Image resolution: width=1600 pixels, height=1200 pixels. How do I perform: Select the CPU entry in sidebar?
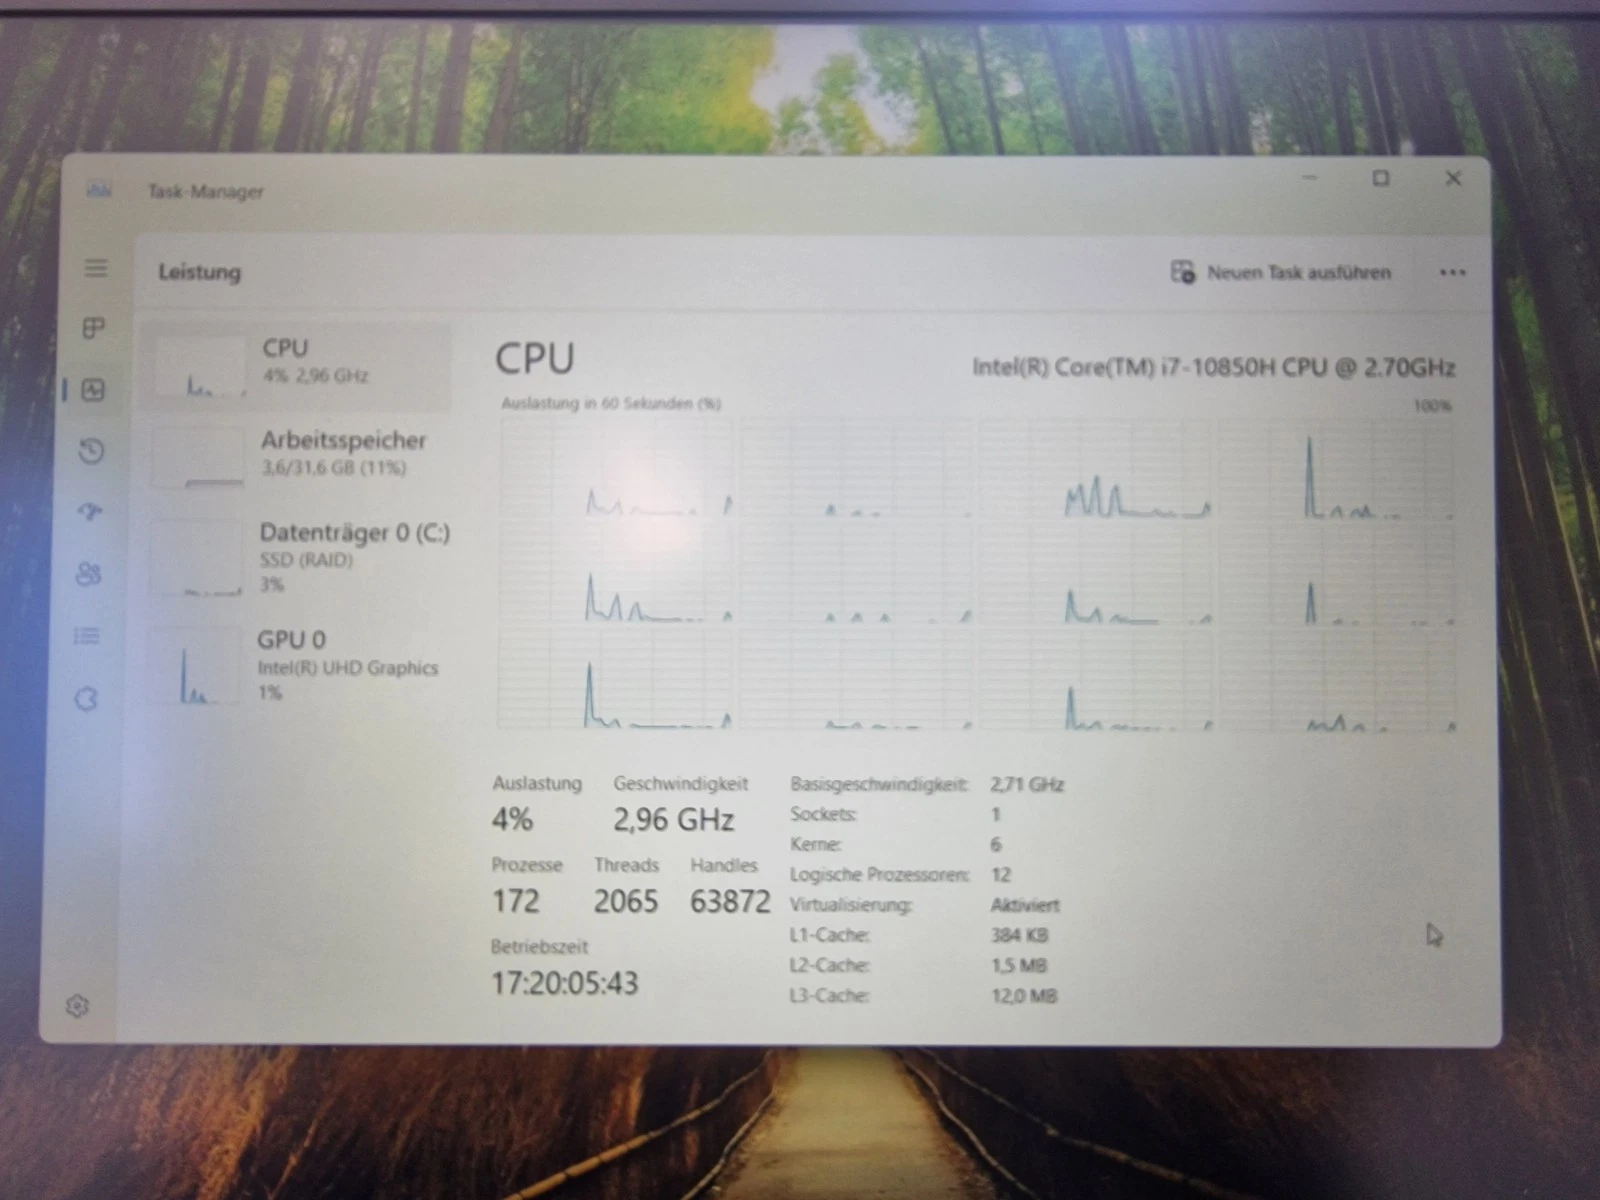click(x=298, y=366)
